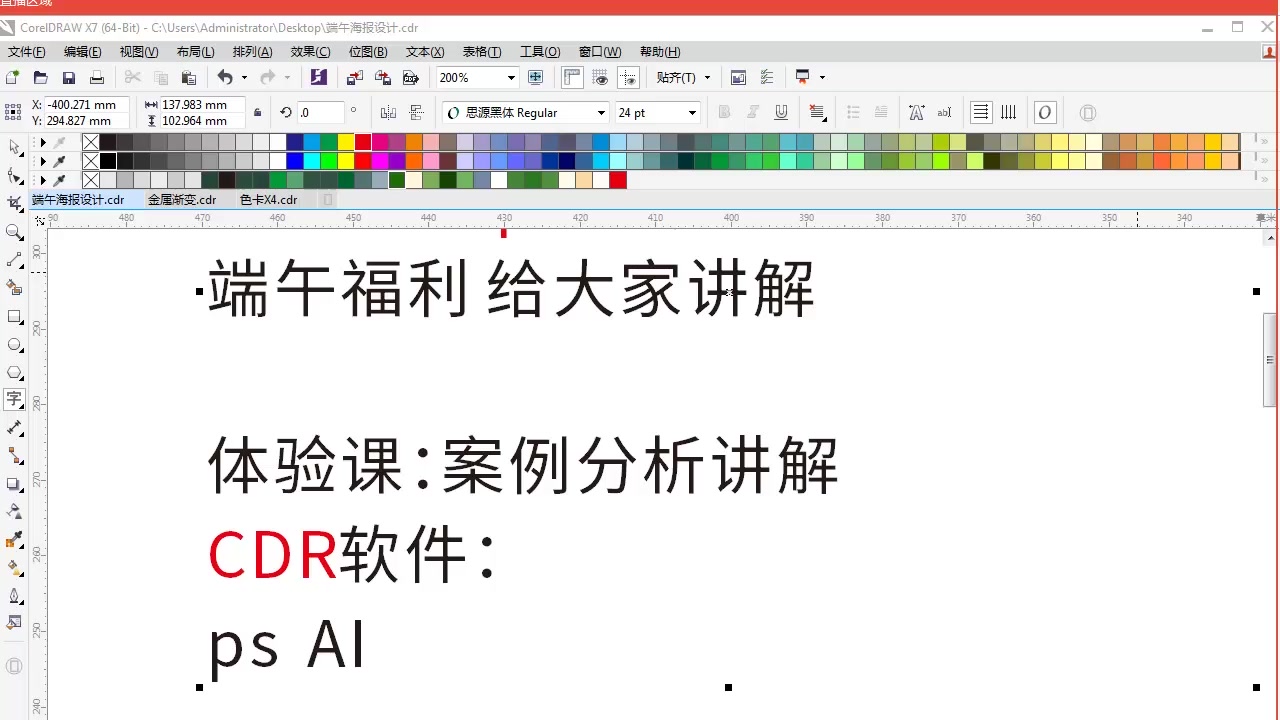Pick the Shape tool

coord(15,176)
